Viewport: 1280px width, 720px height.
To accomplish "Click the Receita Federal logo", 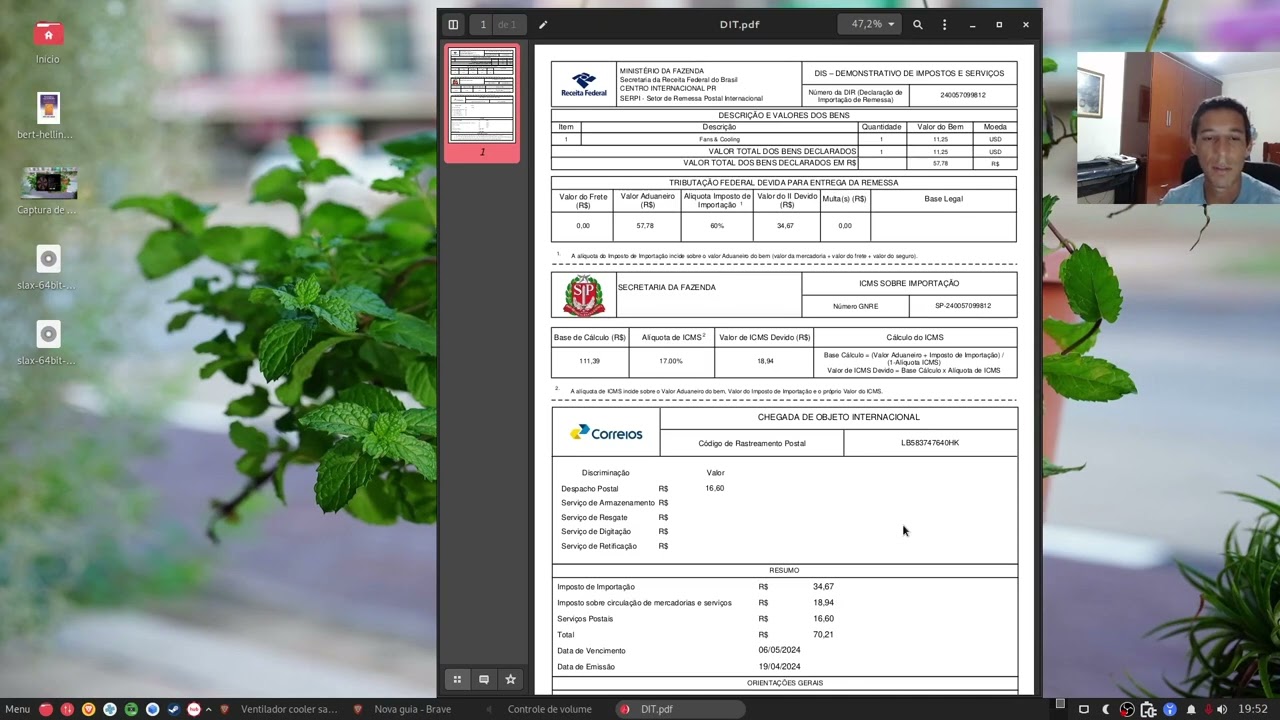I will click(x=584, y=85).
